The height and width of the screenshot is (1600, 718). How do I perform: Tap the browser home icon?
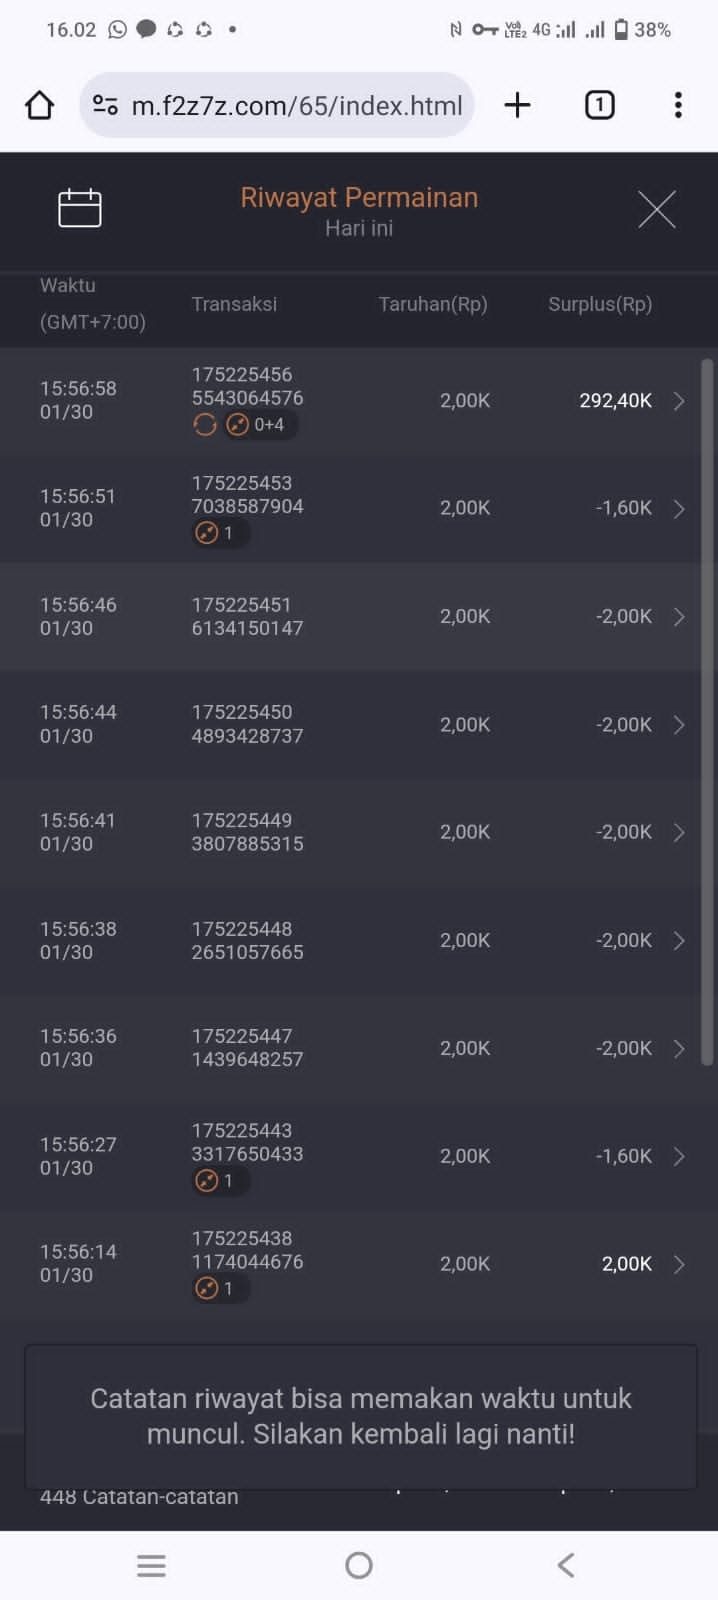click(x=40, y=105)
